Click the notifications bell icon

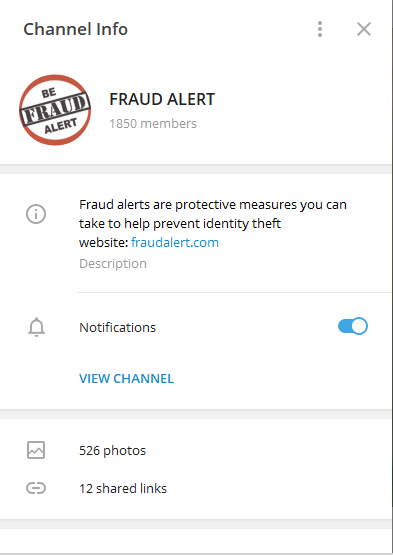pos(36,327)
